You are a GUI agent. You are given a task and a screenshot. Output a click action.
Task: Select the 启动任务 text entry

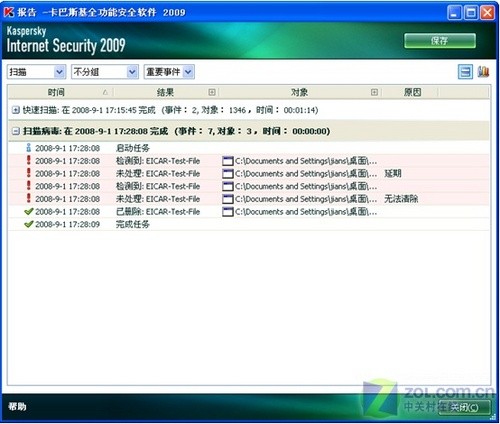coord(133,148)
